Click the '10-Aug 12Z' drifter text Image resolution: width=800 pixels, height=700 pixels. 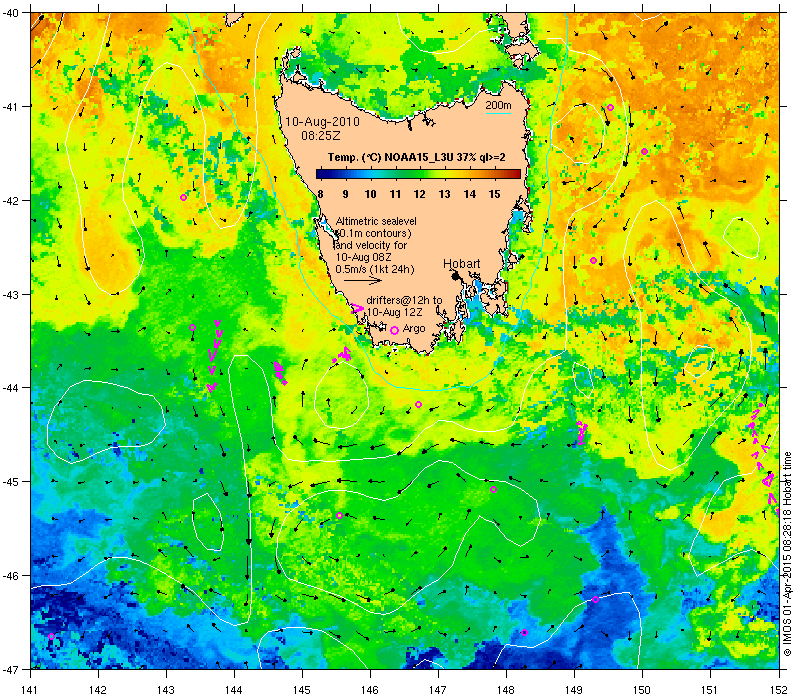click(395, 312)
